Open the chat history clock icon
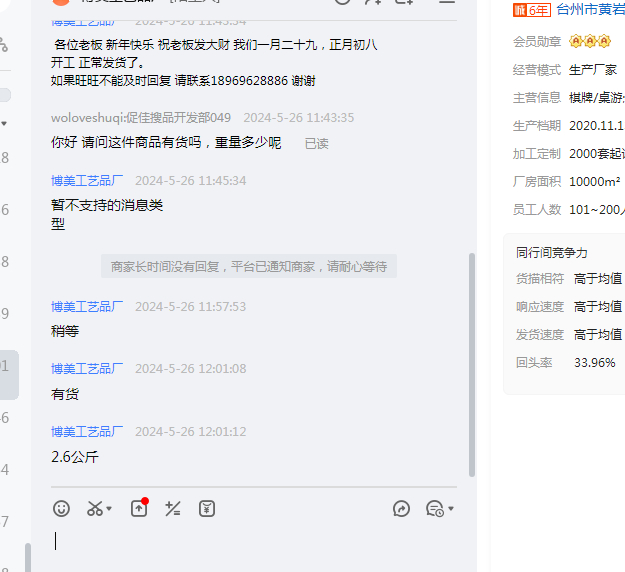625x572 pixels. (x=434, y=509)
